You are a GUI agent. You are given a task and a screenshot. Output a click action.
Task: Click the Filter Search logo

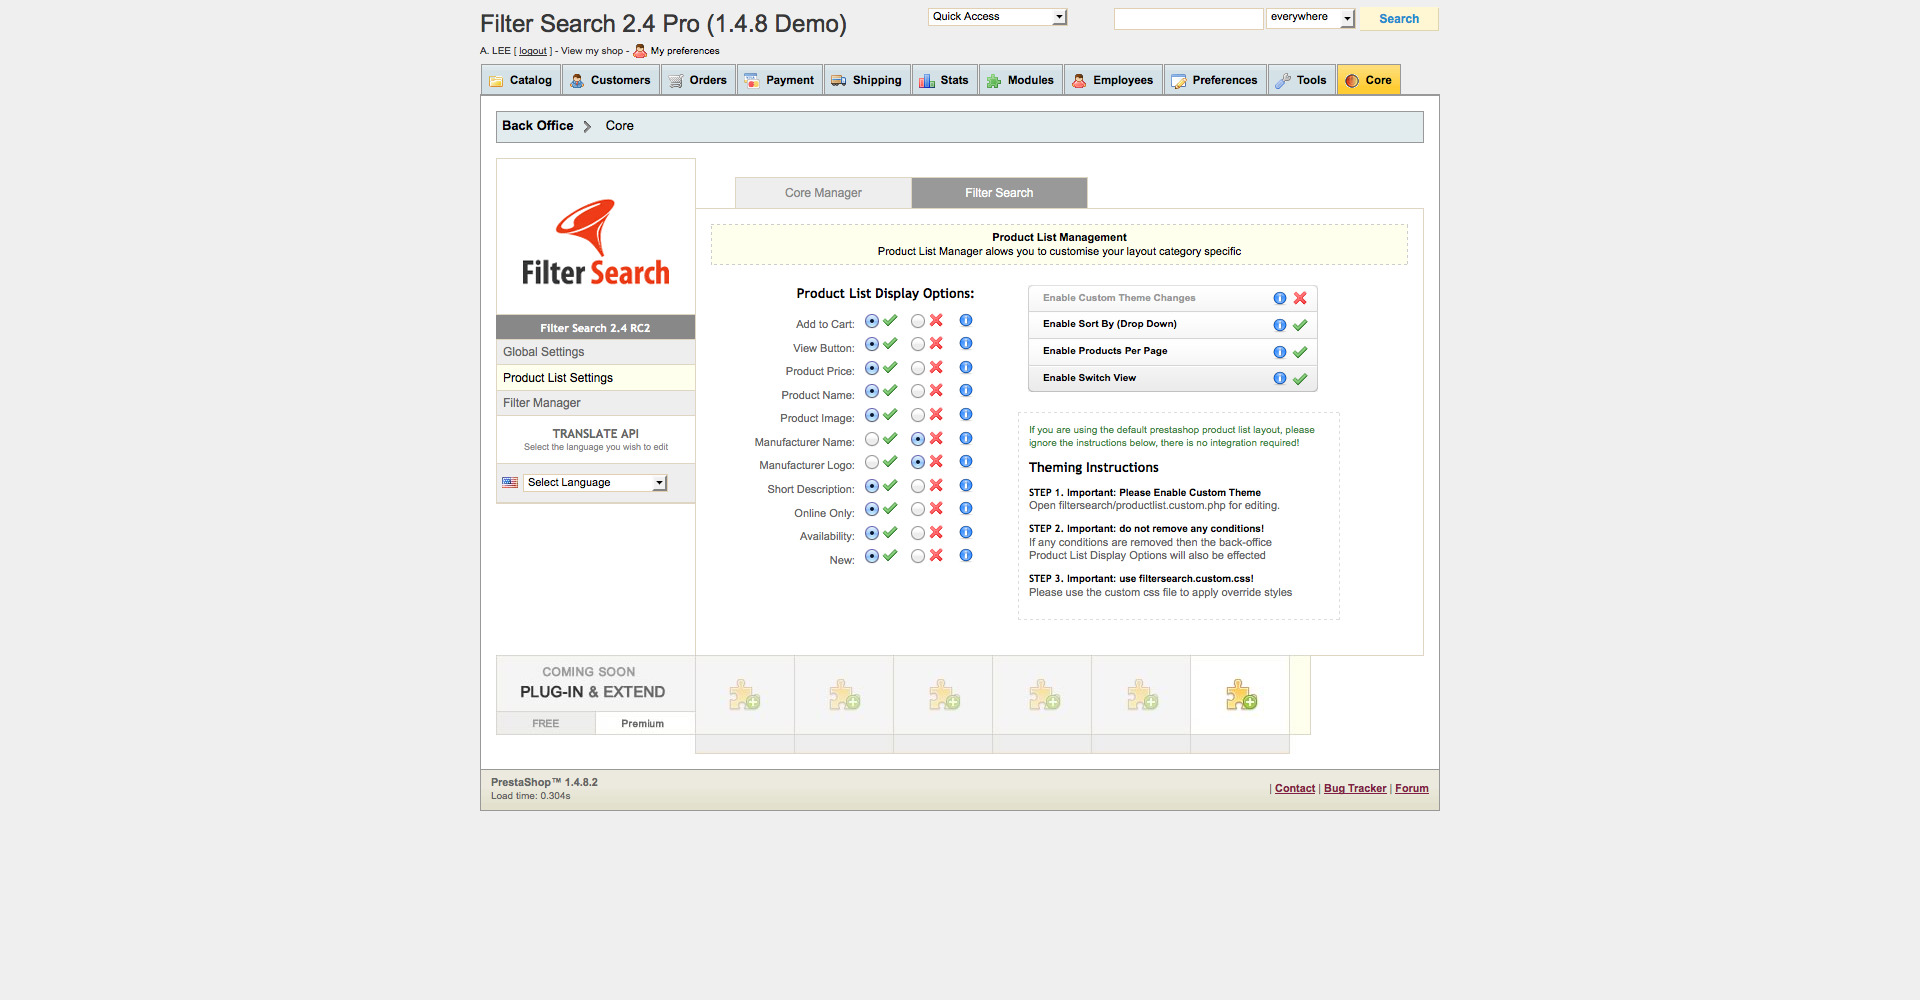[x=596, y=243]
